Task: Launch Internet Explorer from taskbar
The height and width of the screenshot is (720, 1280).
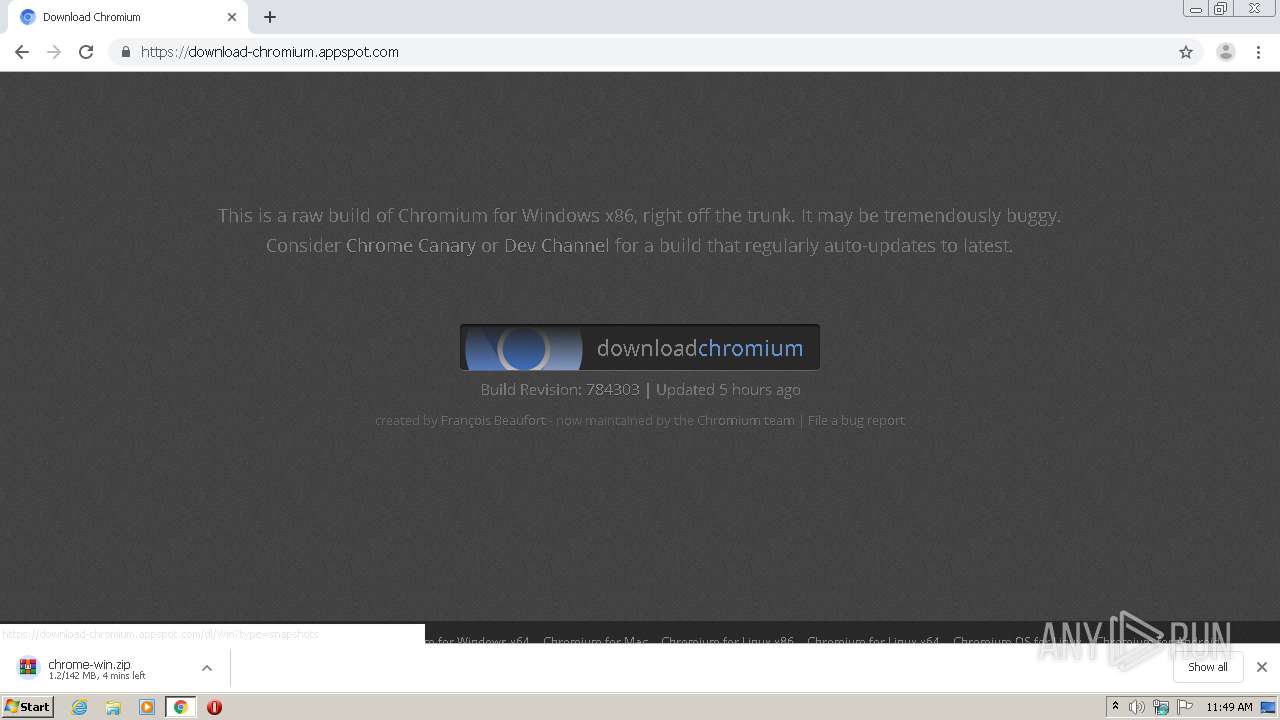Action: coord(80,707)
